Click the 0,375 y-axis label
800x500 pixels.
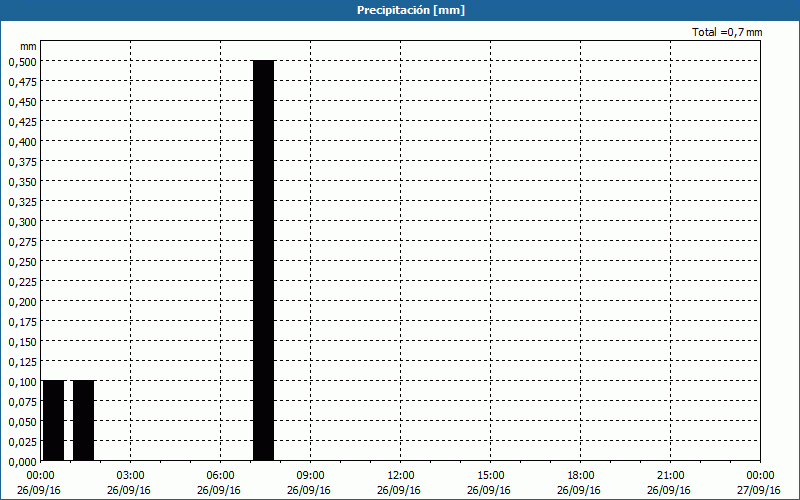22,162
